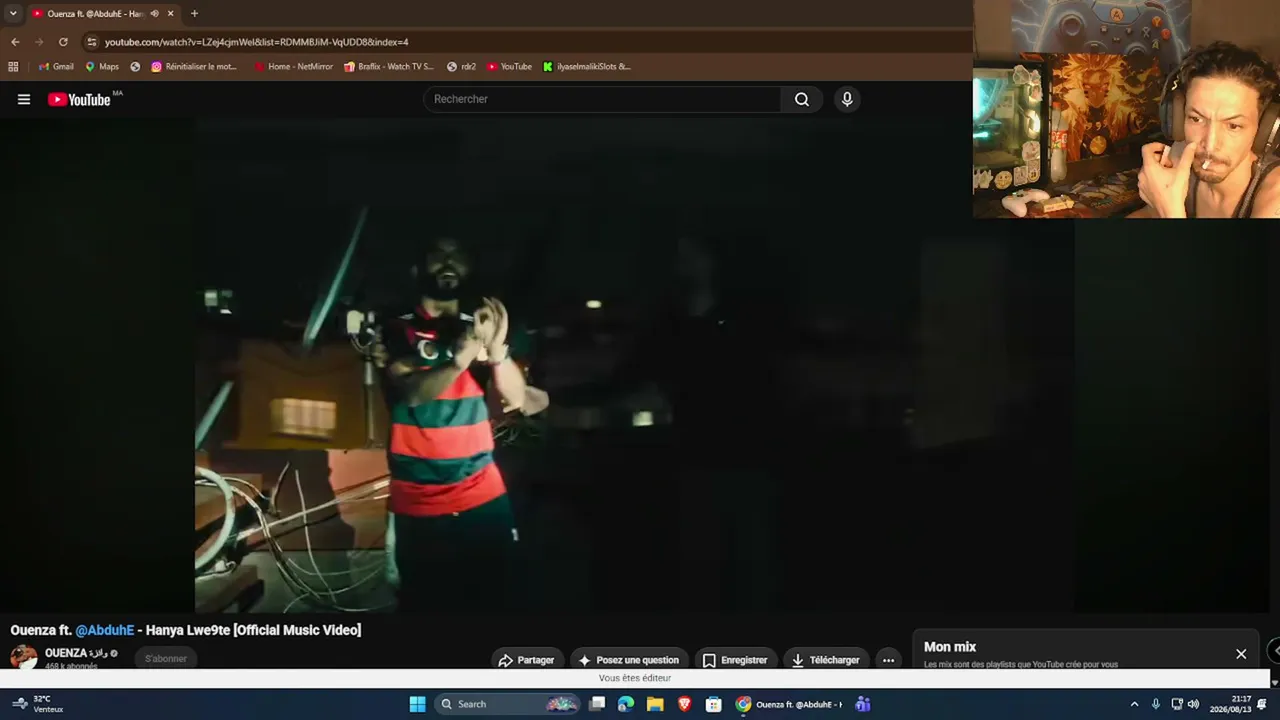Viewport: 1280px width, 720px height.
Task: Switch to the Ouenza ft. @AbduhE tab
Action: click(96, 13)
